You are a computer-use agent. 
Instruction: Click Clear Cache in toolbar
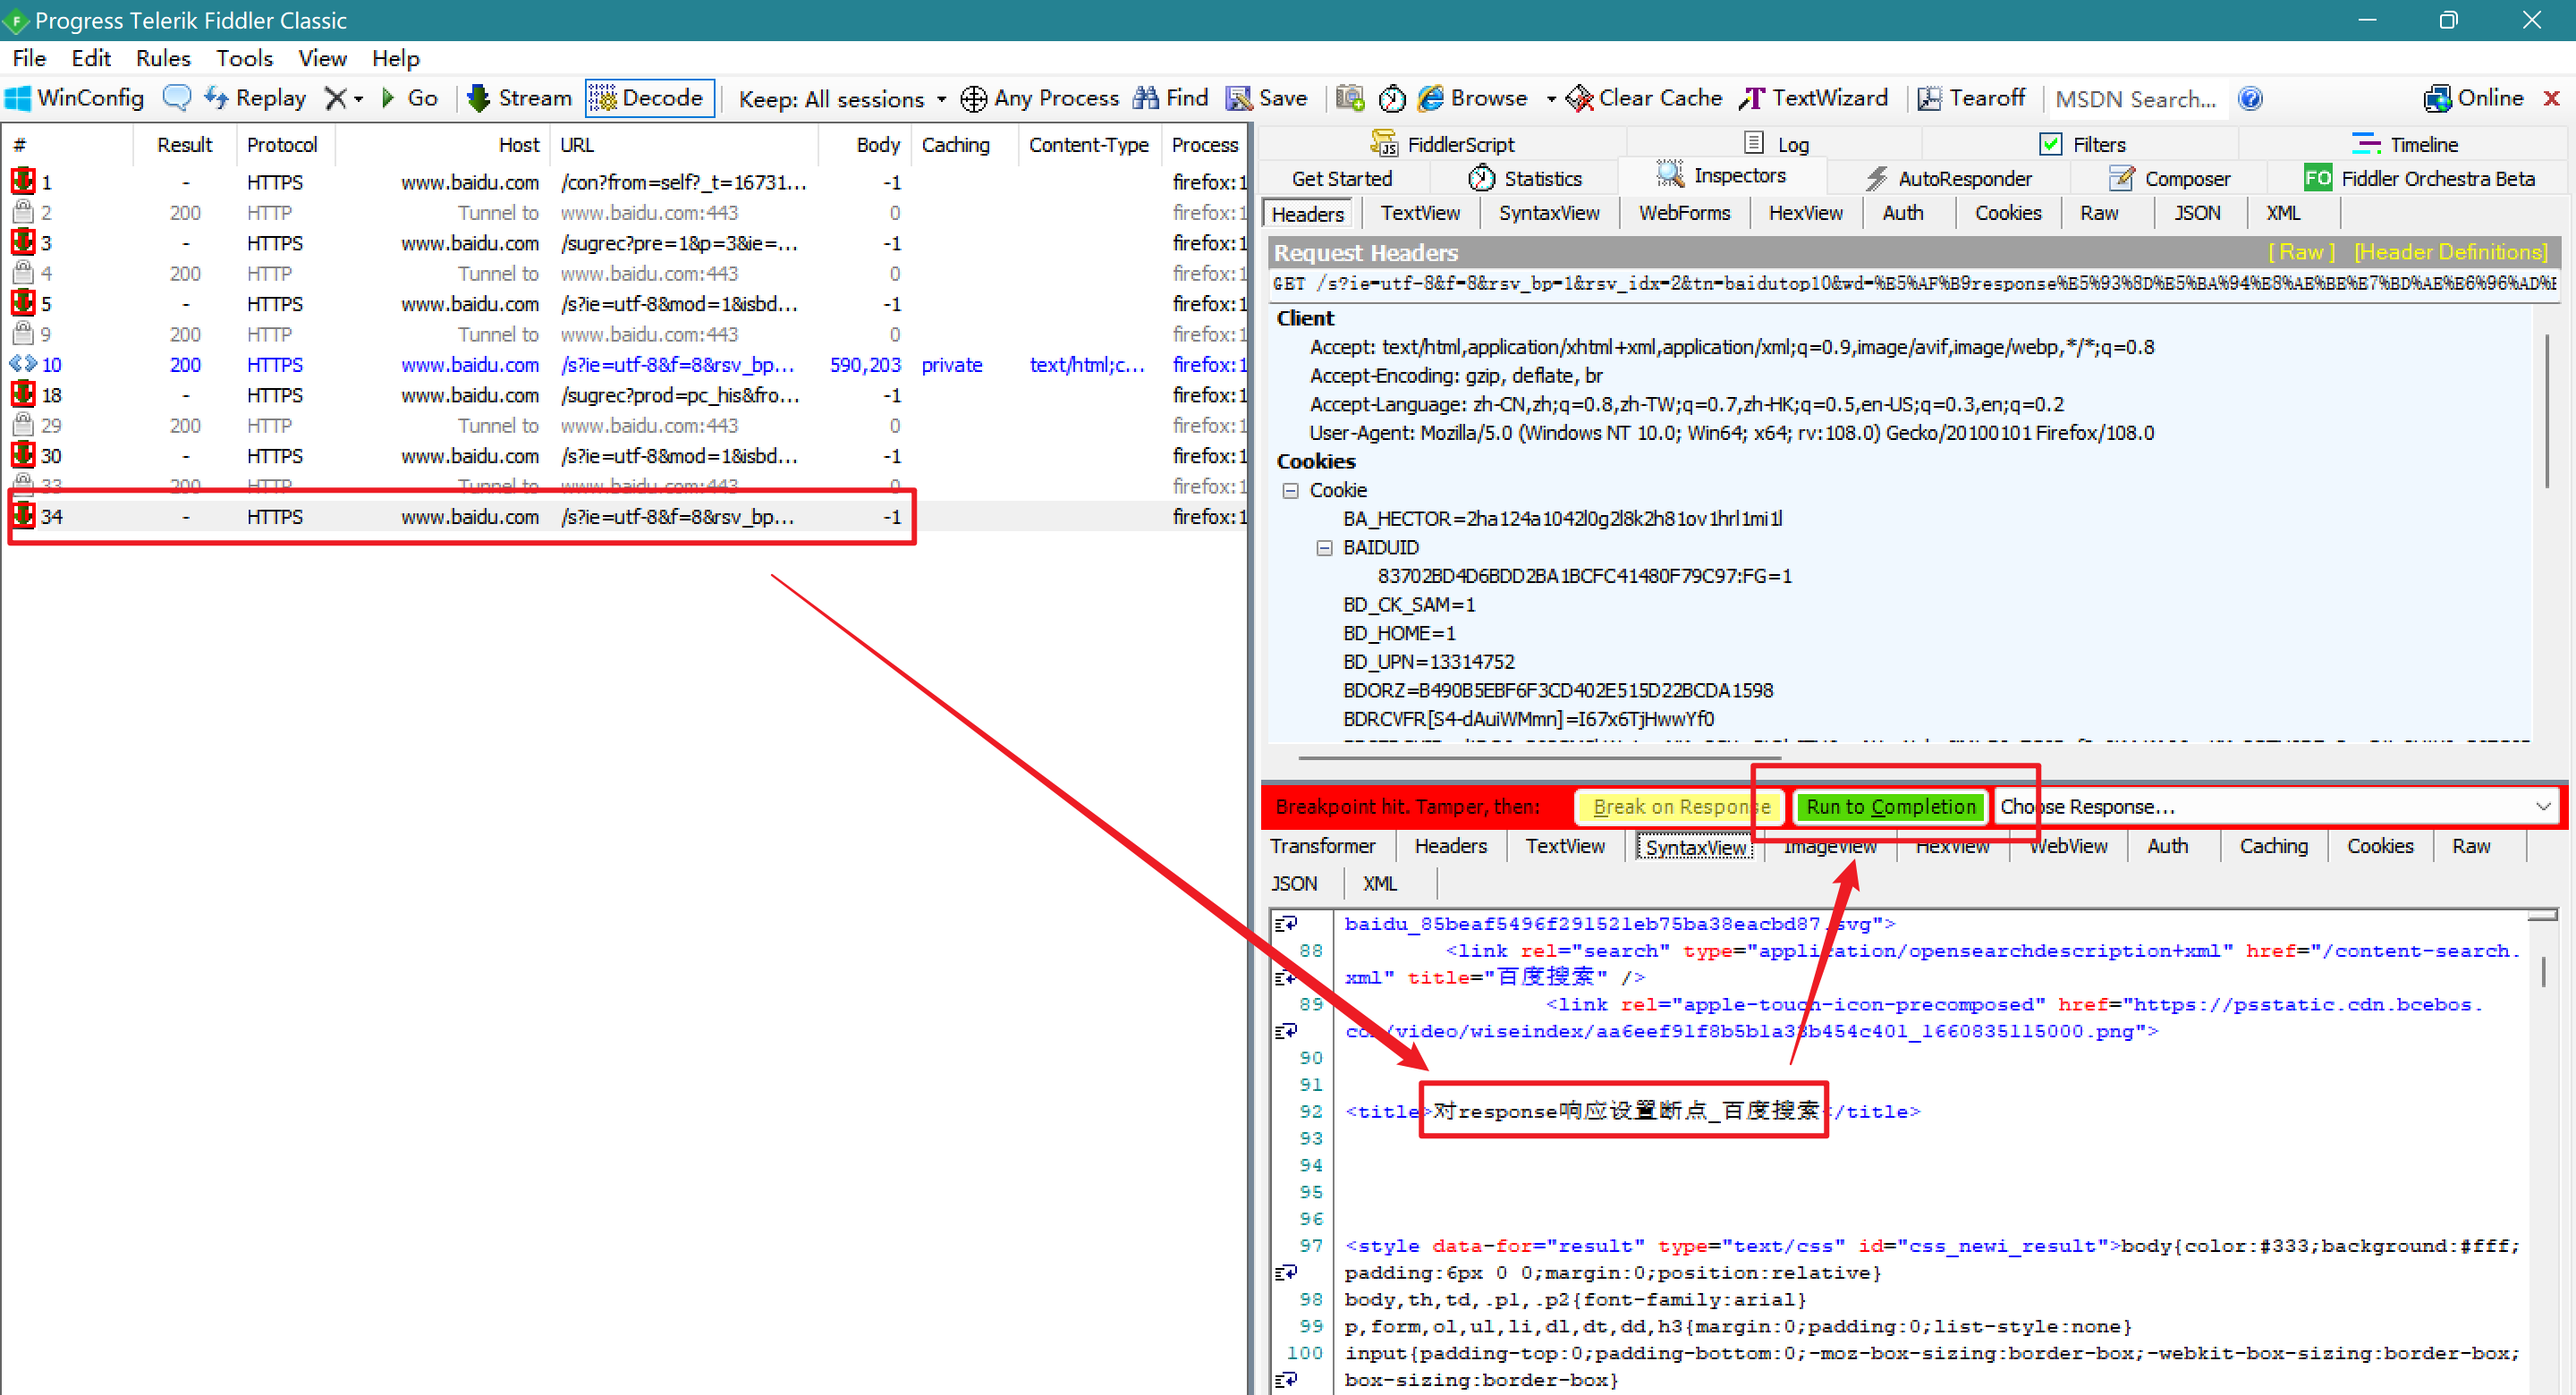[x=1644, y=98]
